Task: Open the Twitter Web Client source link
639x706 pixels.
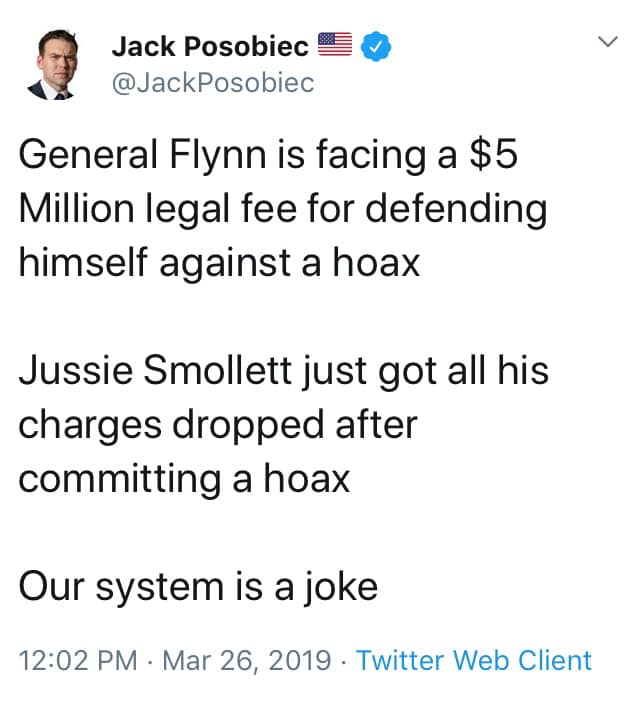Action: coord(474,661)
